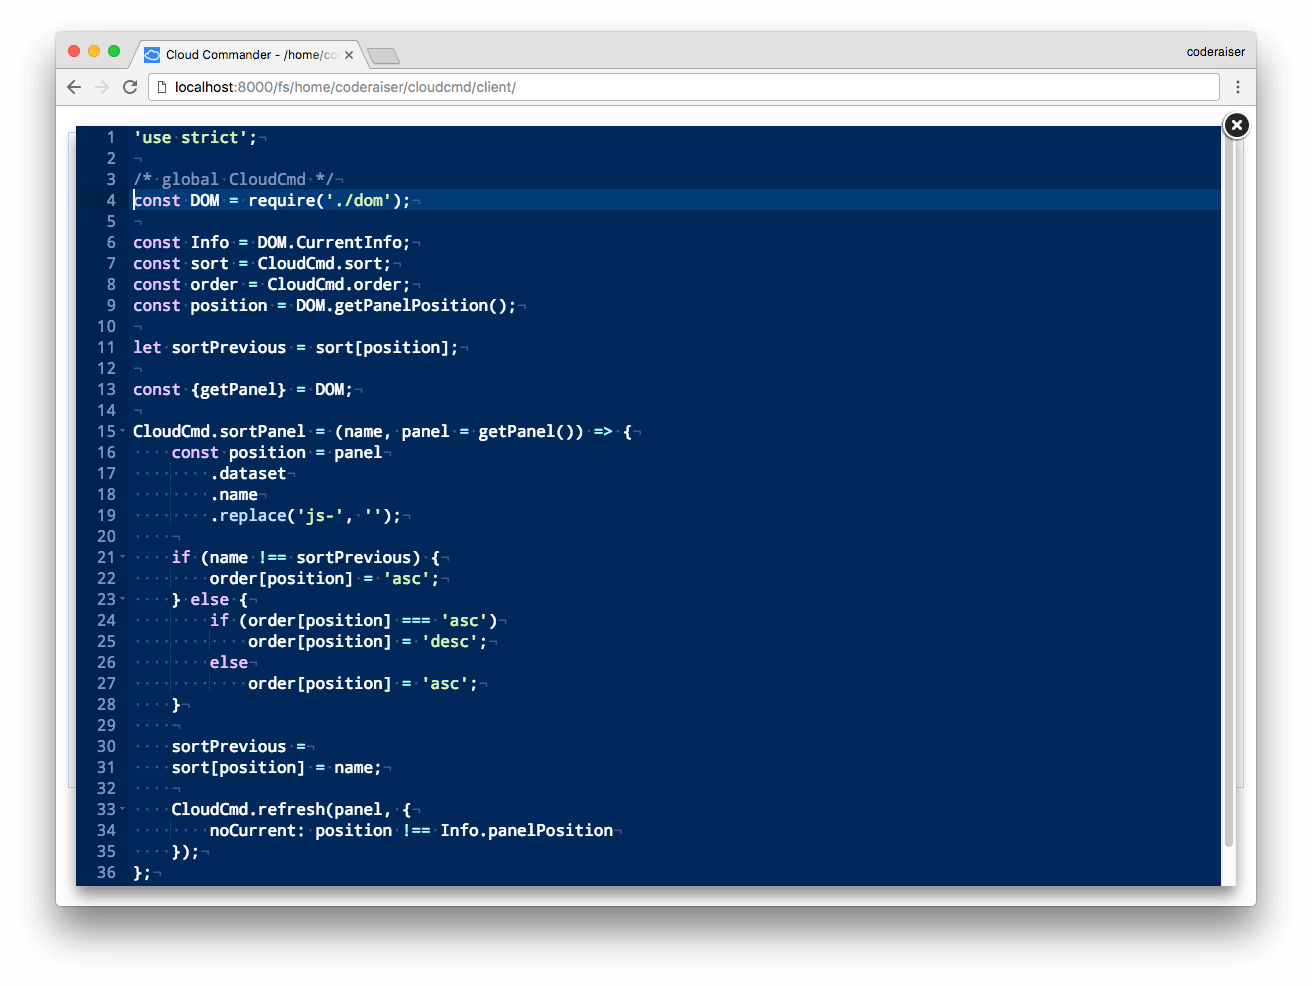Collapse the else block at line 23
The height and width of the screenshot is (986, 1312).
(x=123, y=599)
